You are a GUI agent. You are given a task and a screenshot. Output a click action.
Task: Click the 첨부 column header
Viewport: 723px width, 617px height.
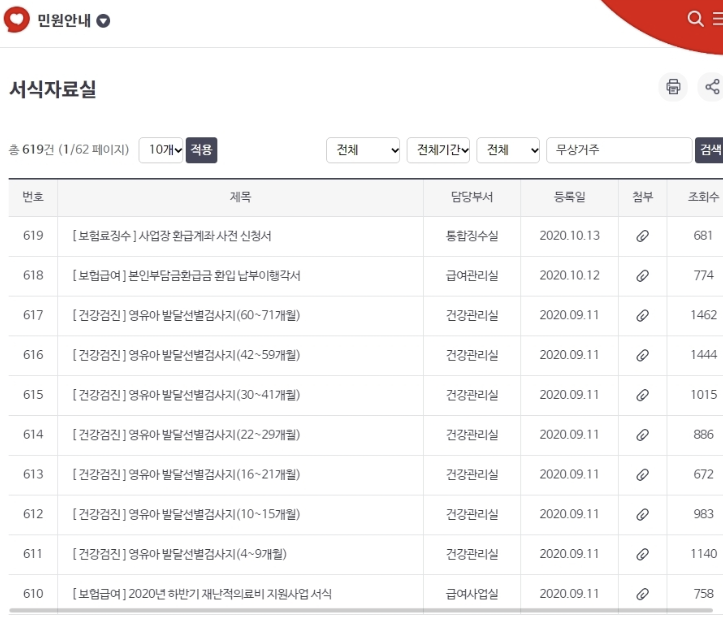[643, 197]
